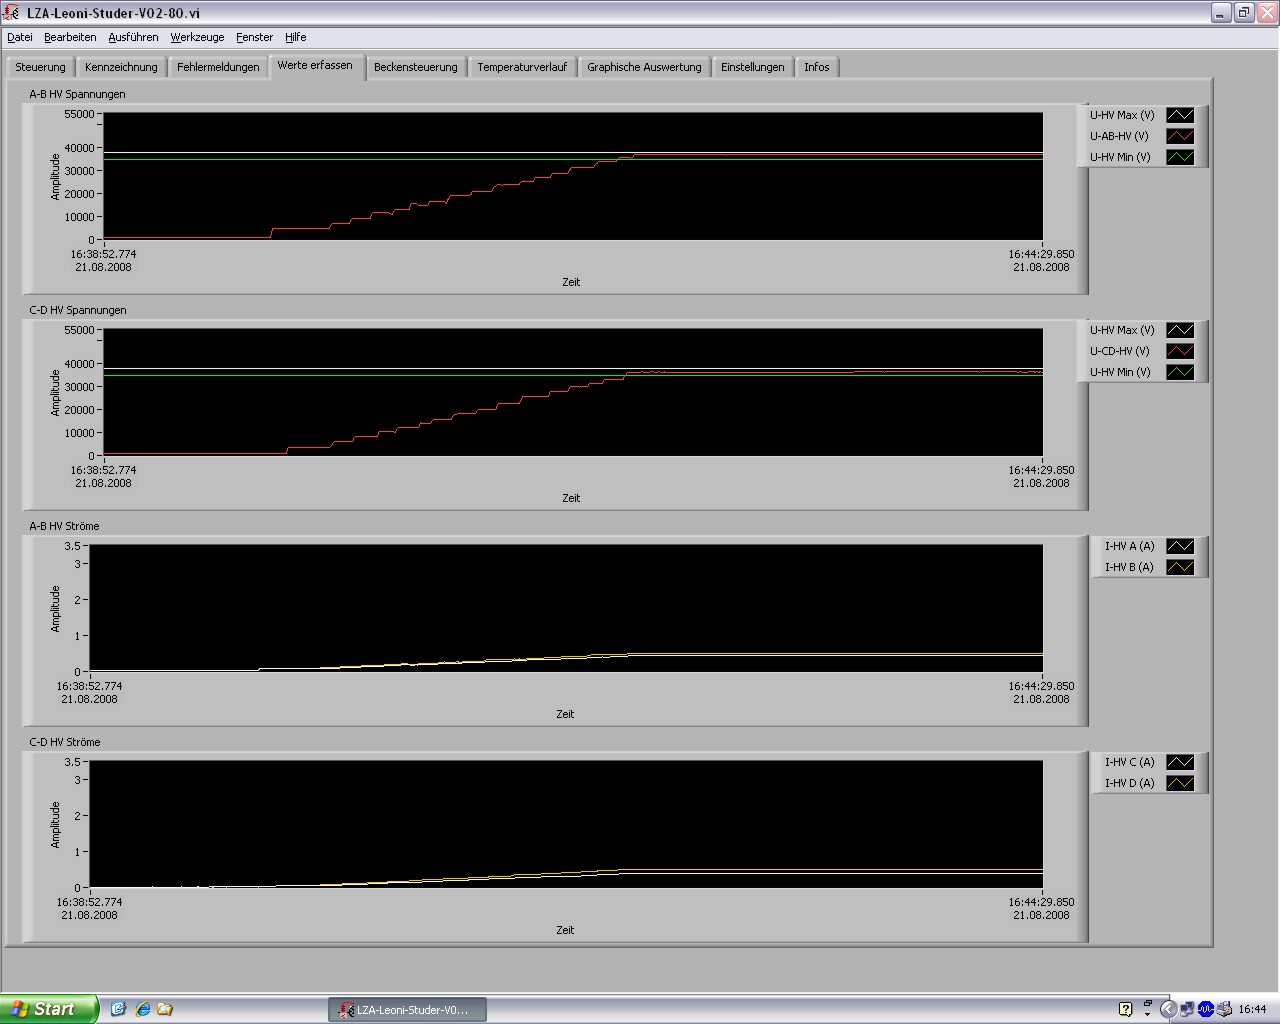The height and width of the screenshot is (1024, 1280).
Task: Click the C-D HV Ströme plot area
Action: 566,824
